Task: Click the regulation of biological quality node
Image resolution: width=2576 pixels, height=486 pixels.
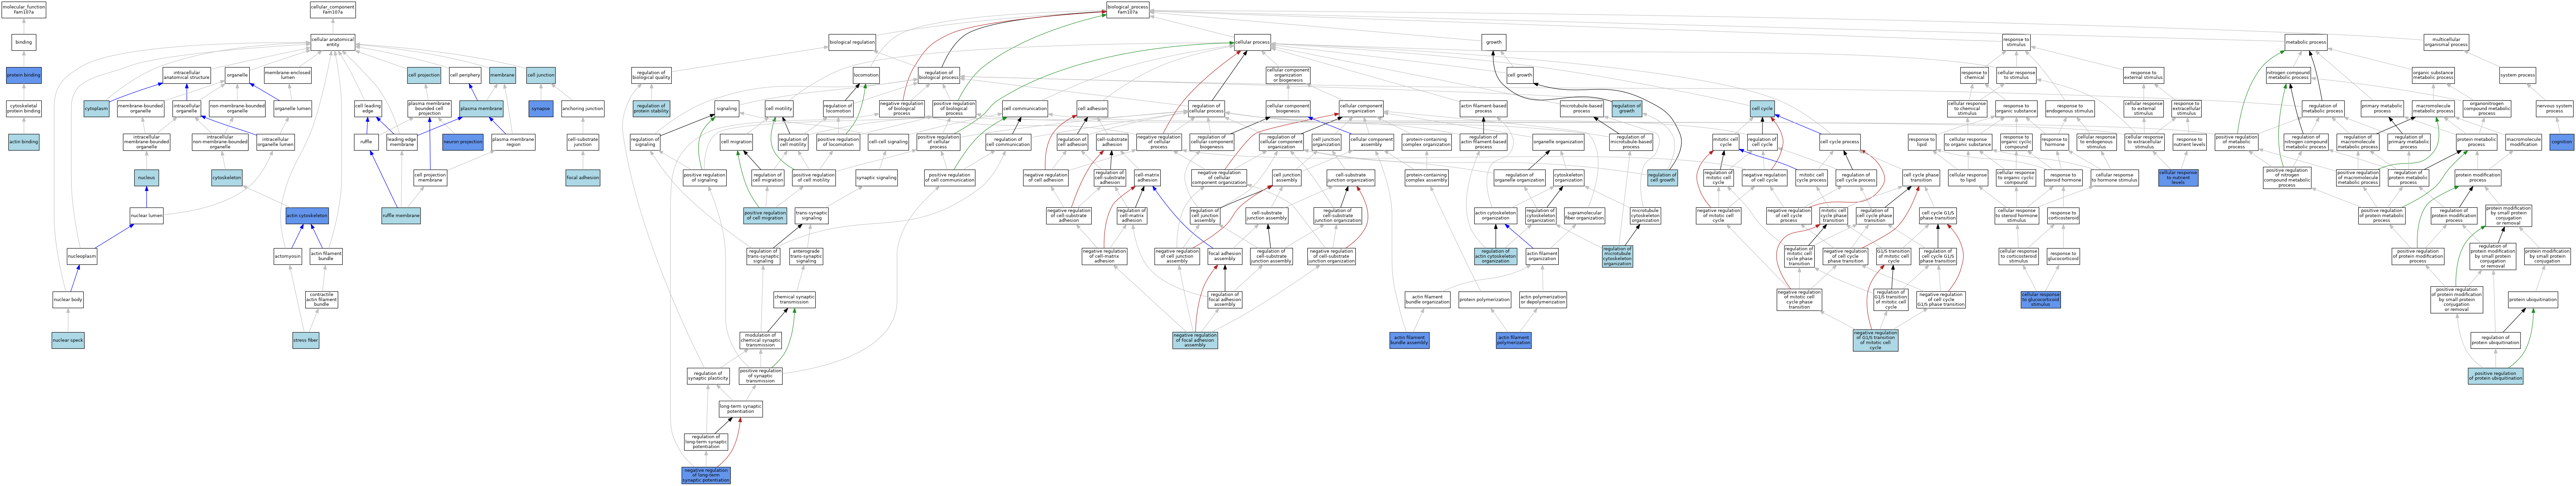Action: [x=651, y=75]
